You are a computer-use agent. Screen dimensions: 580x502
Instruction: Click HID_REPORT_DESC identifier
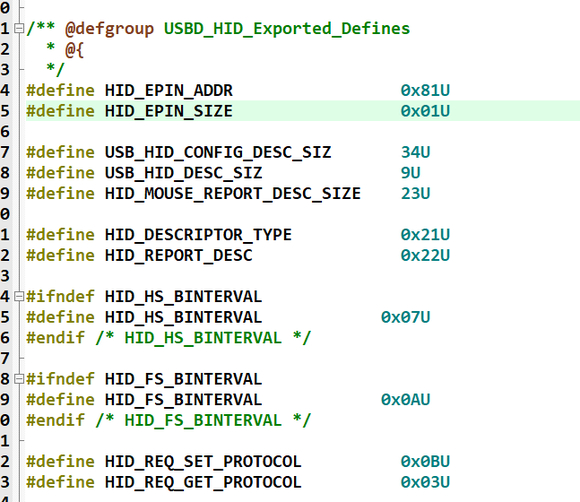(x=179, y=256)
